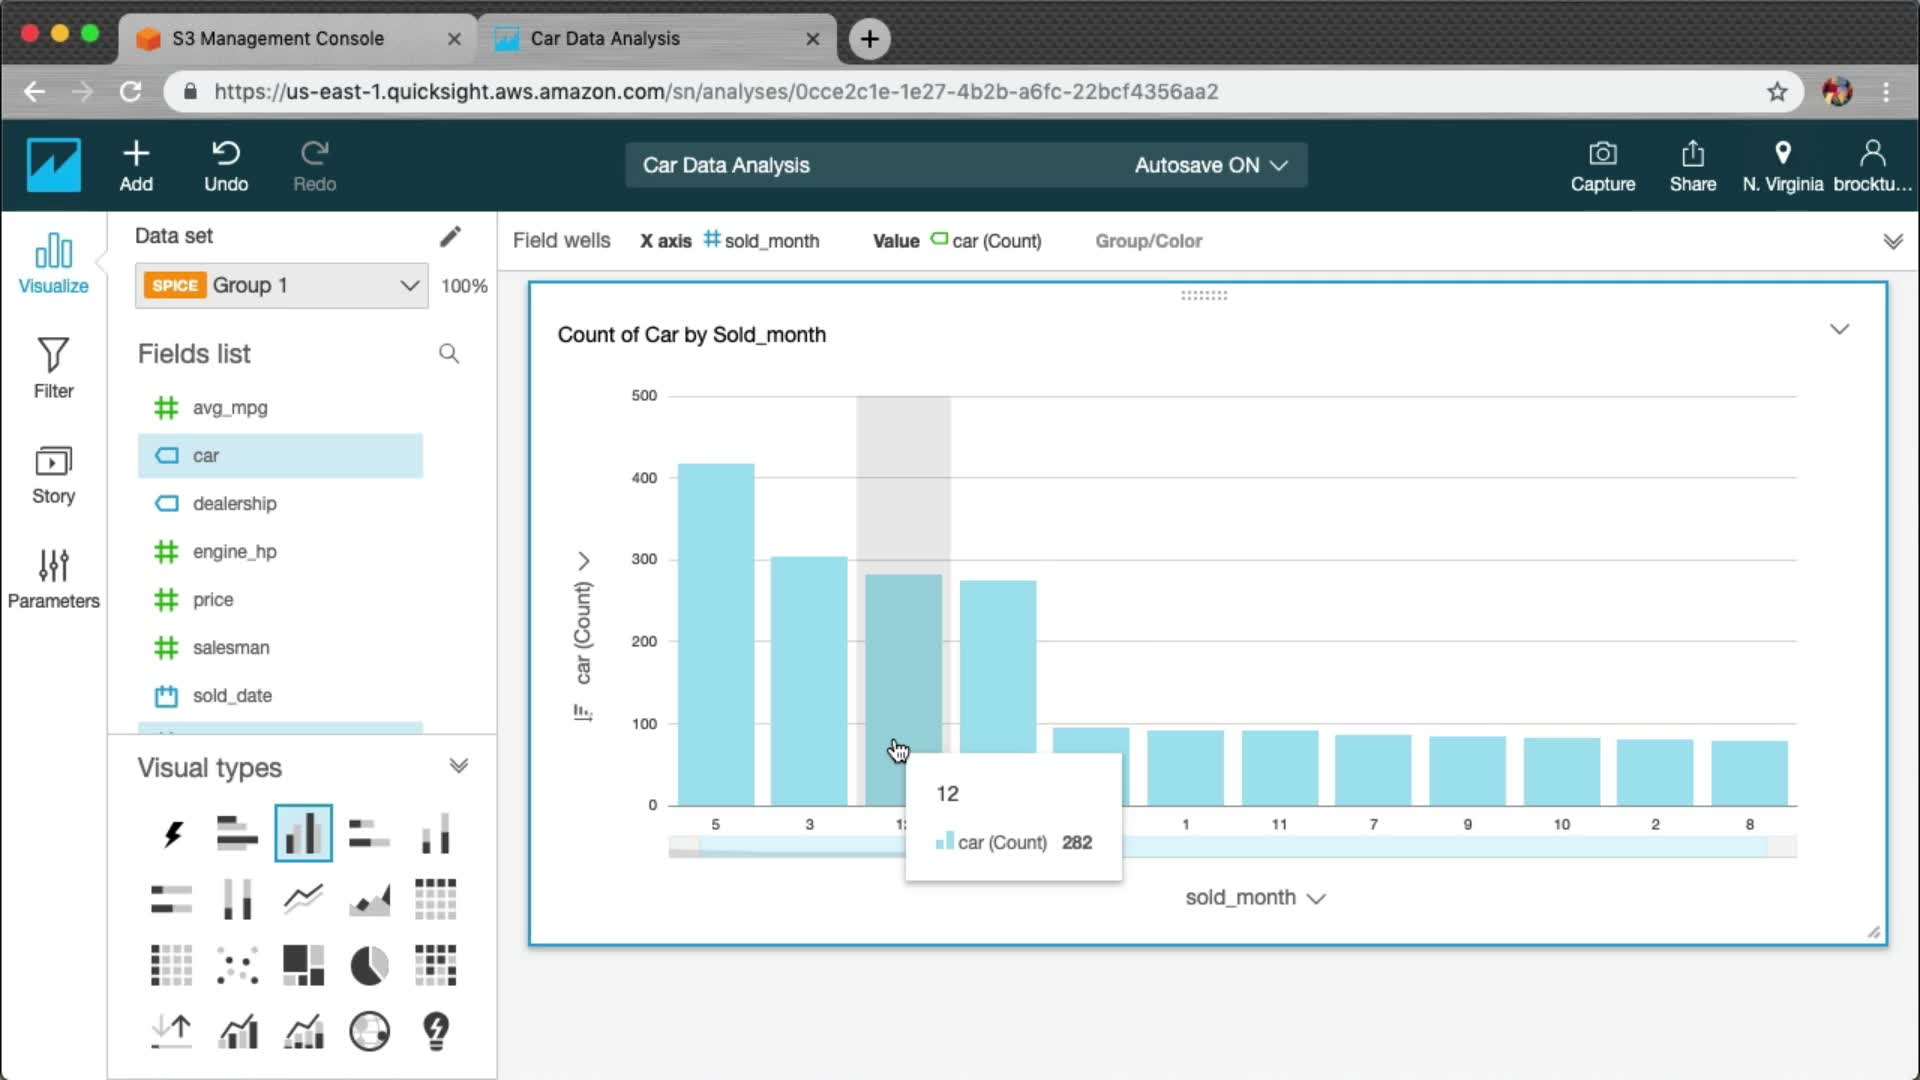1920x1080 pixels.
Task: Click the pencil icon to edit data set
Action: pyautogui.click(x=450, y=236)
